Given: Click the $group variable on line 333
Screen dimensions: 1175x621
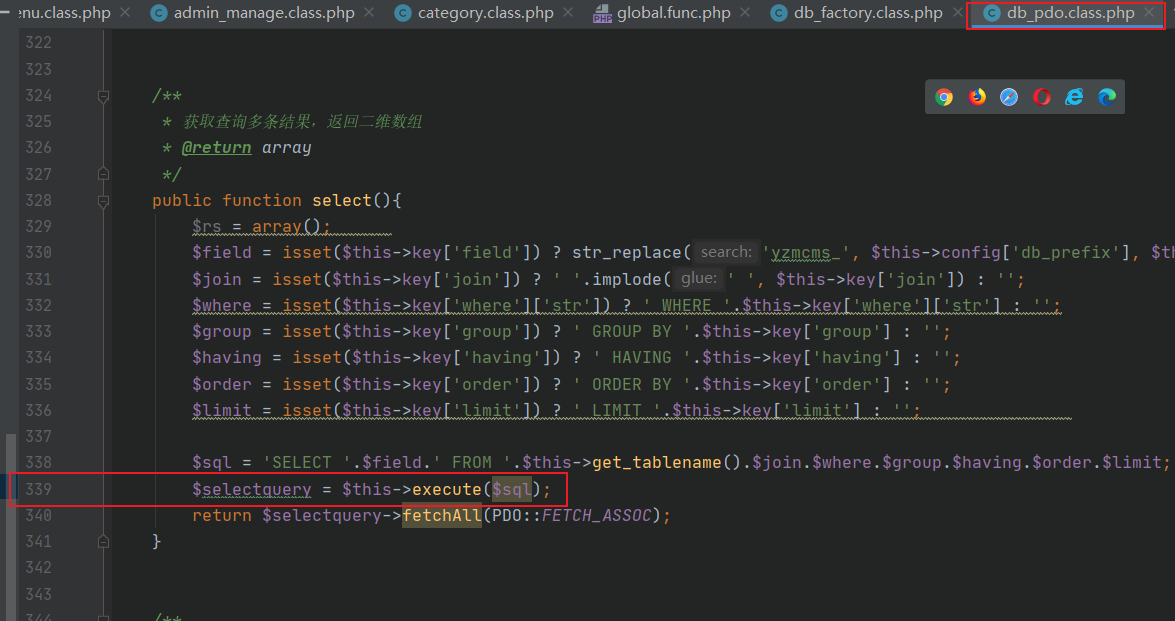Looking at the screenshot, I should click(x=222, y=332).
